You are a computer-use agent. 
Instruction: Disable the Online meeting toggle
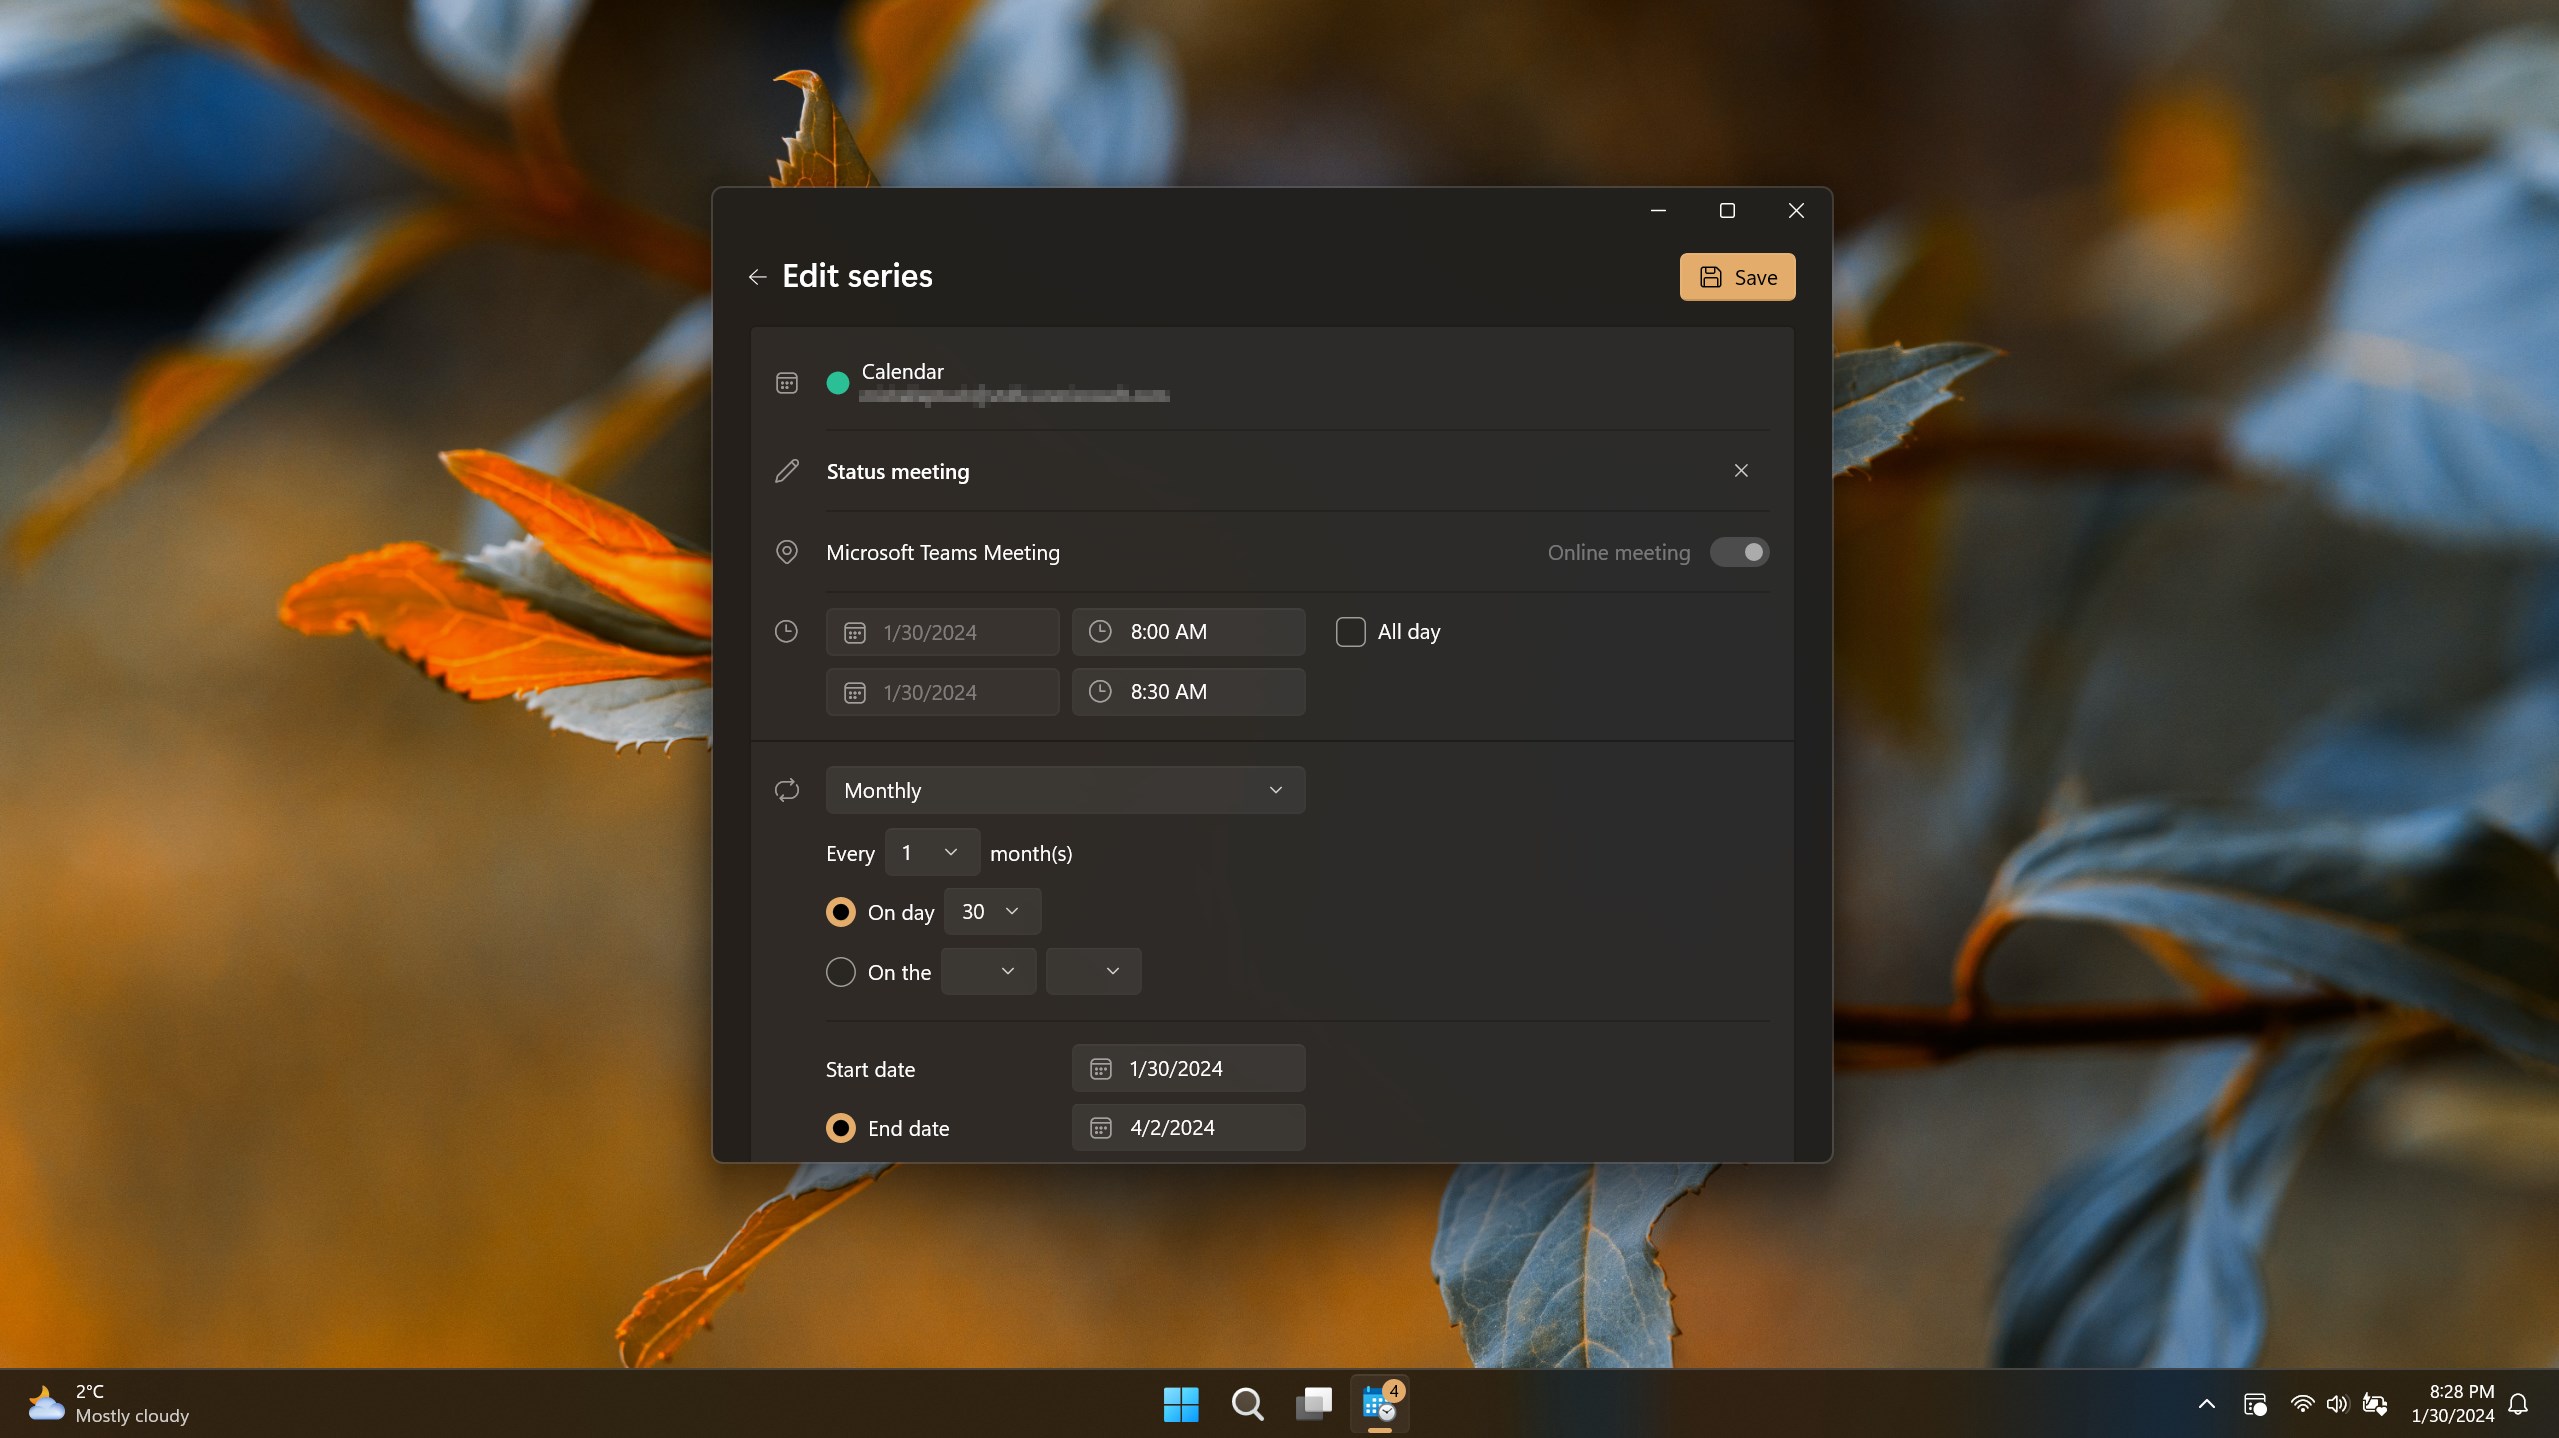1738,552
